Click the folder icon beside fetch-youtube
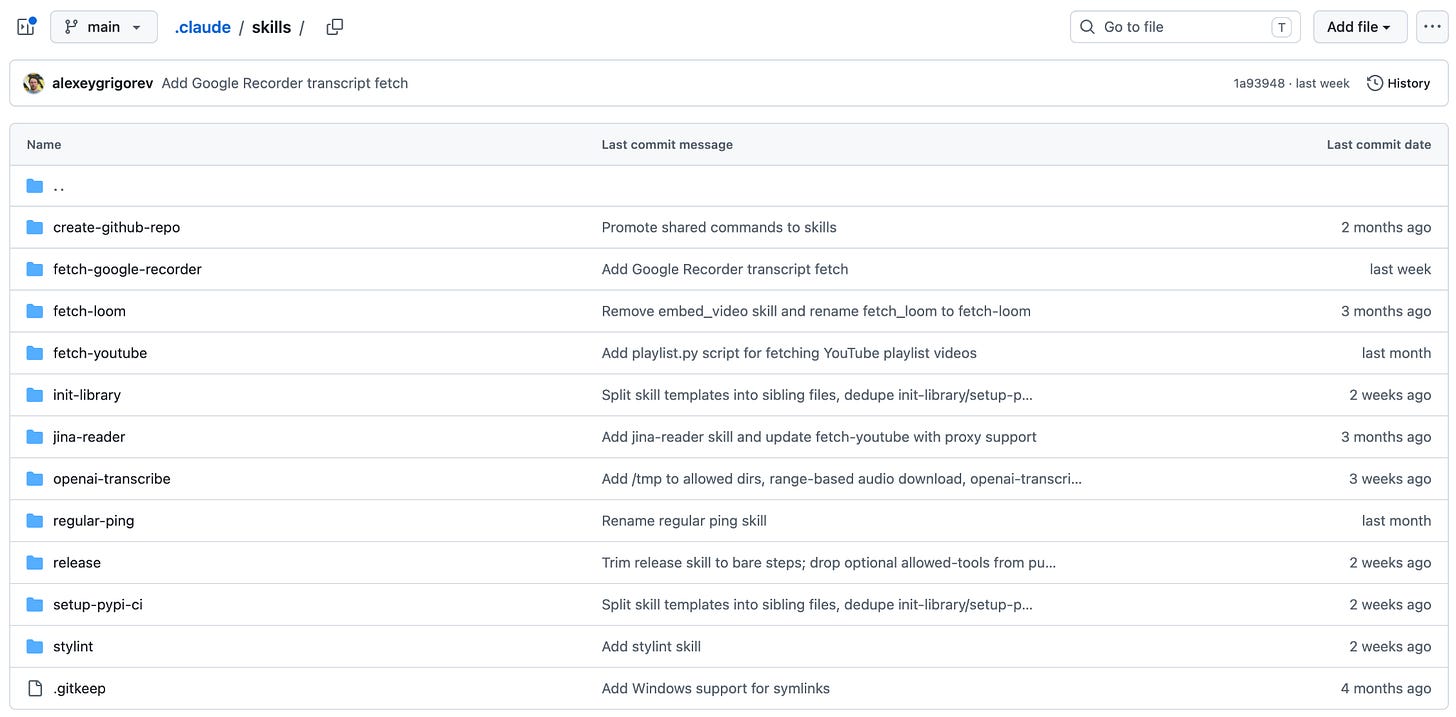1456x717 pixels. pos(35,353)
